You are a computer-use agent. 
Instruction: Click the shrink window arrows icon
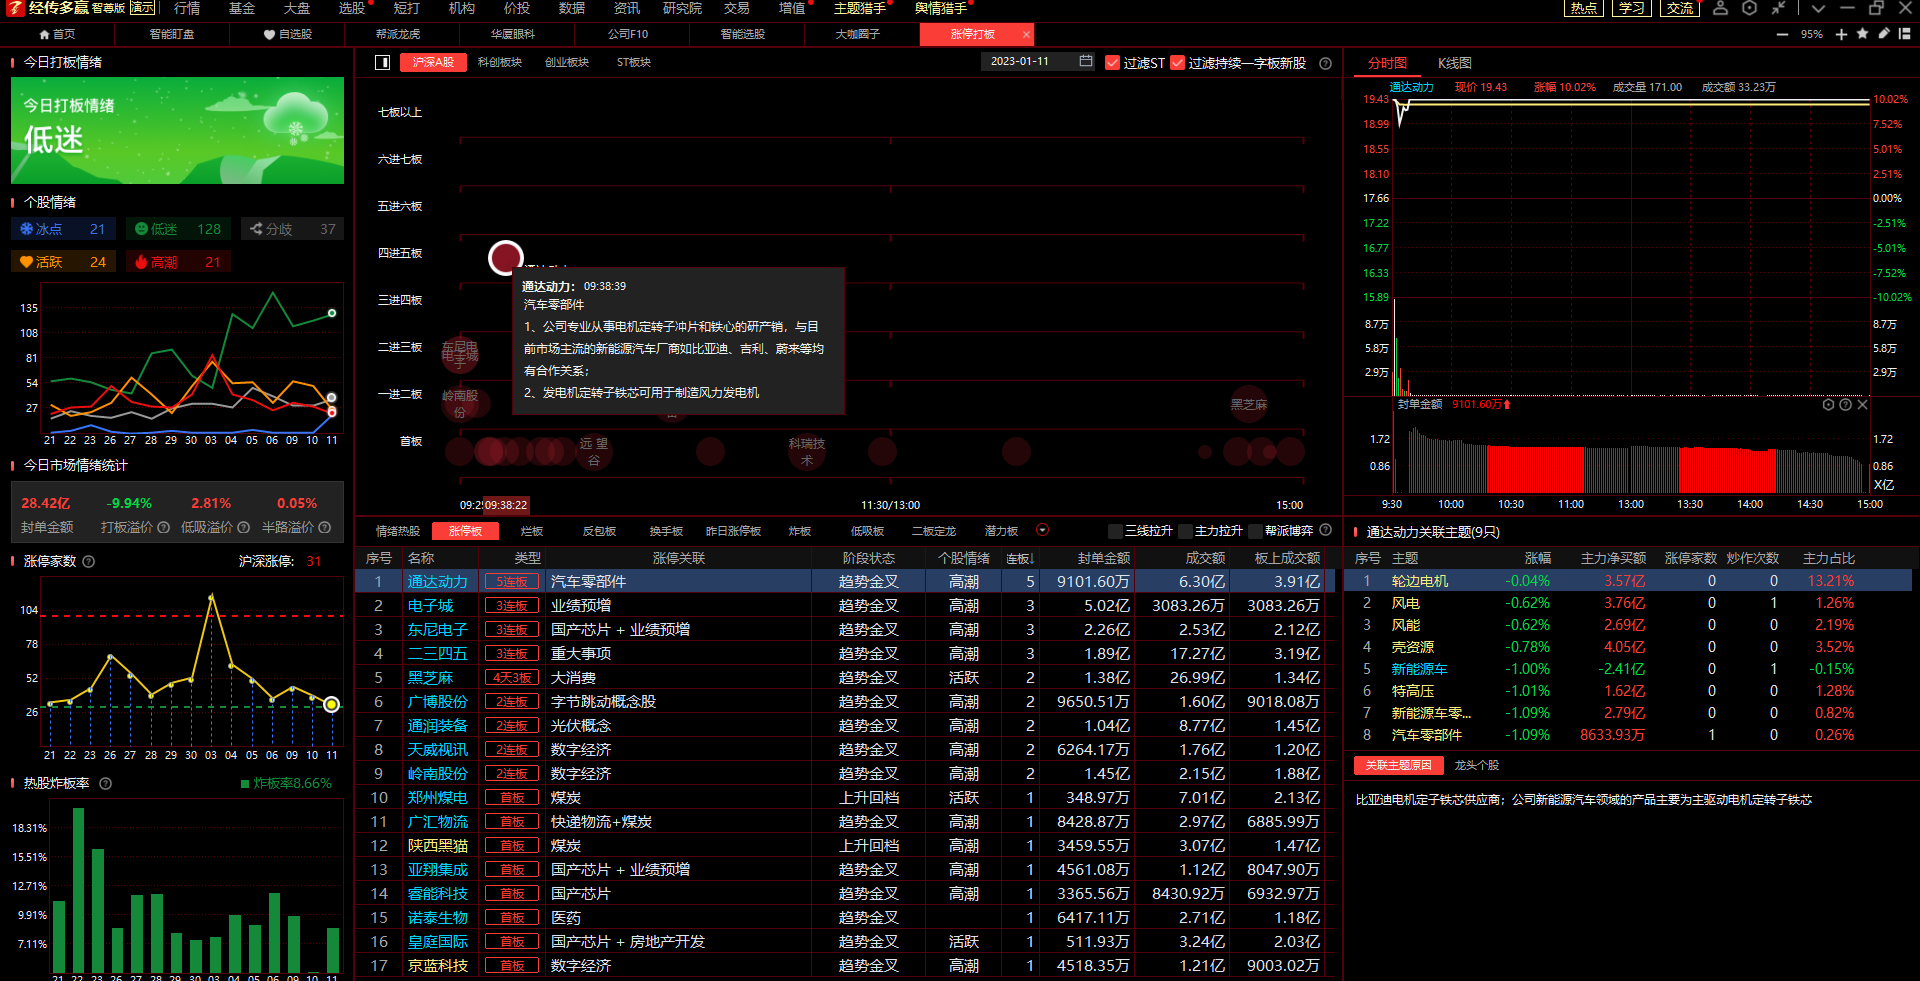pos(1778,8)
